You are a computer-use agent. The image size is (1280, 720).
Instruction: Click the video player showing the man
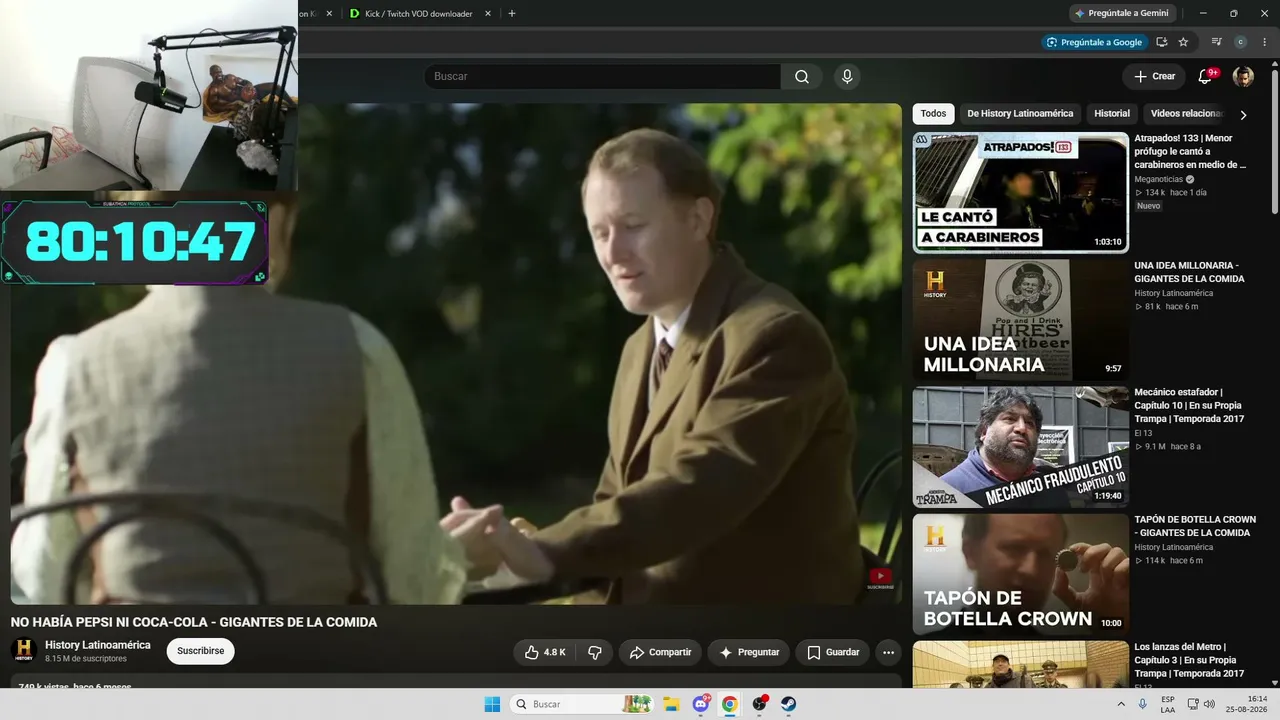[x=456, y=354]
